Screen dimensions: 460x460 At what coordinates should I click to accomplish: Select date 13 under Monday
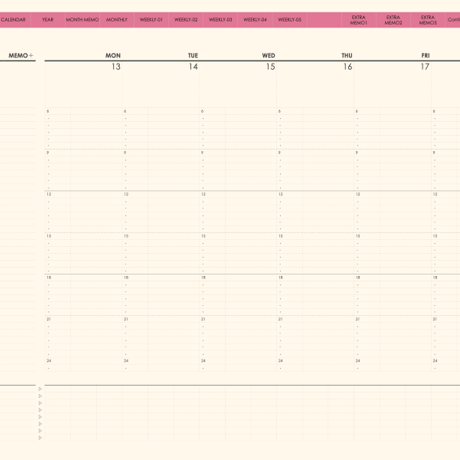116,67
